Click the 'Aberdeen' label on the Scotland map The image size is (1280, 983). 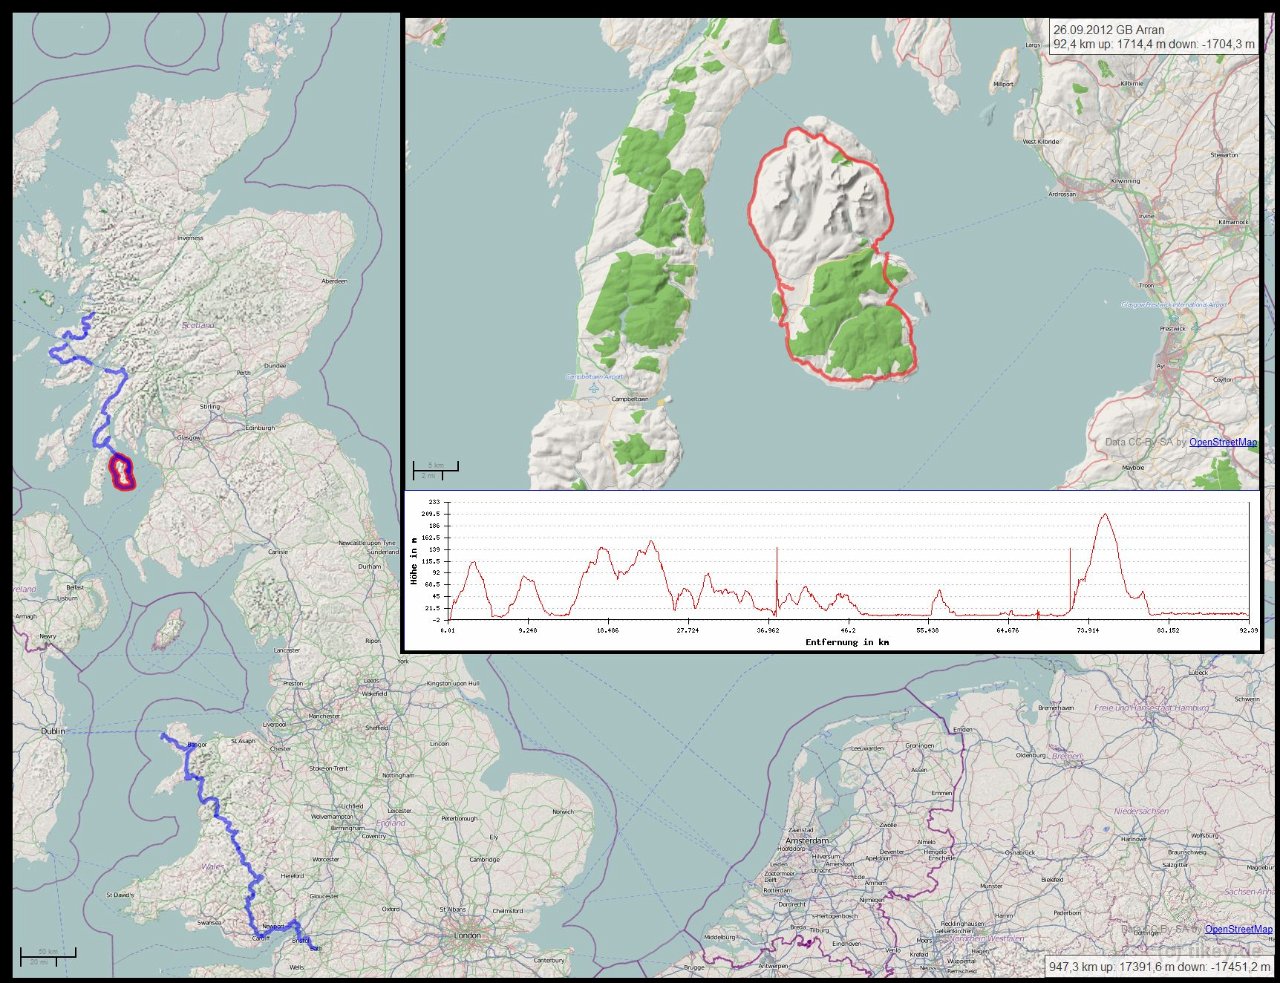click(333, 281)
